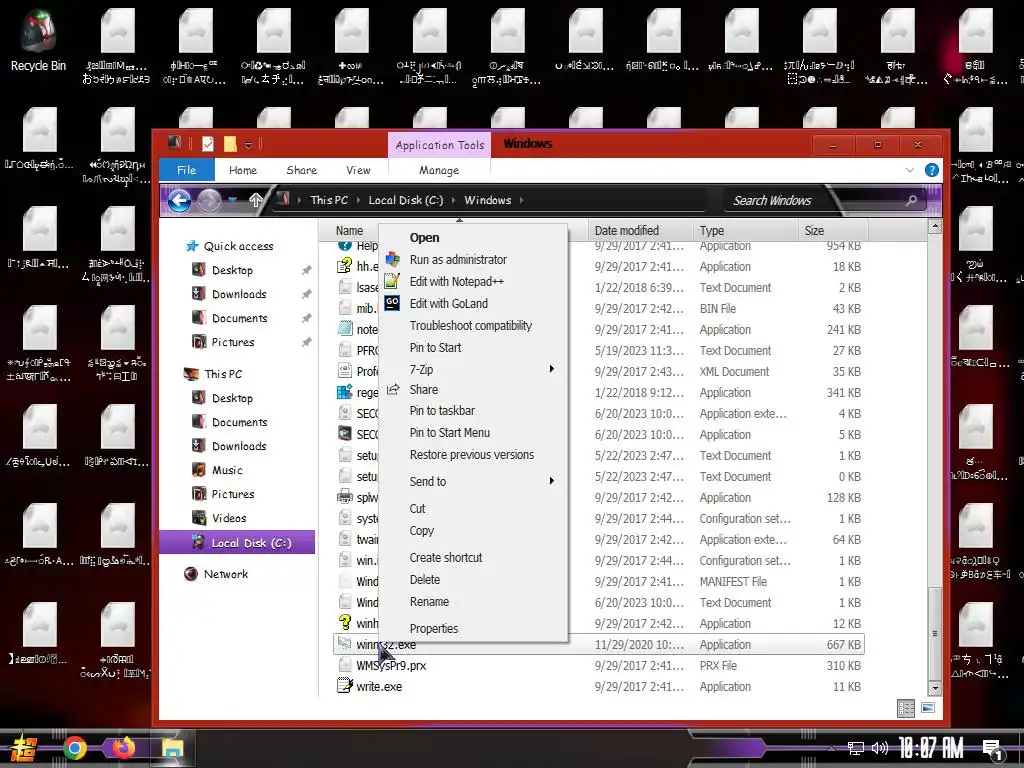Click the Notepad++ icon in context menu
The height and width of the screenshot is (768, 1024).
[392, 281]
